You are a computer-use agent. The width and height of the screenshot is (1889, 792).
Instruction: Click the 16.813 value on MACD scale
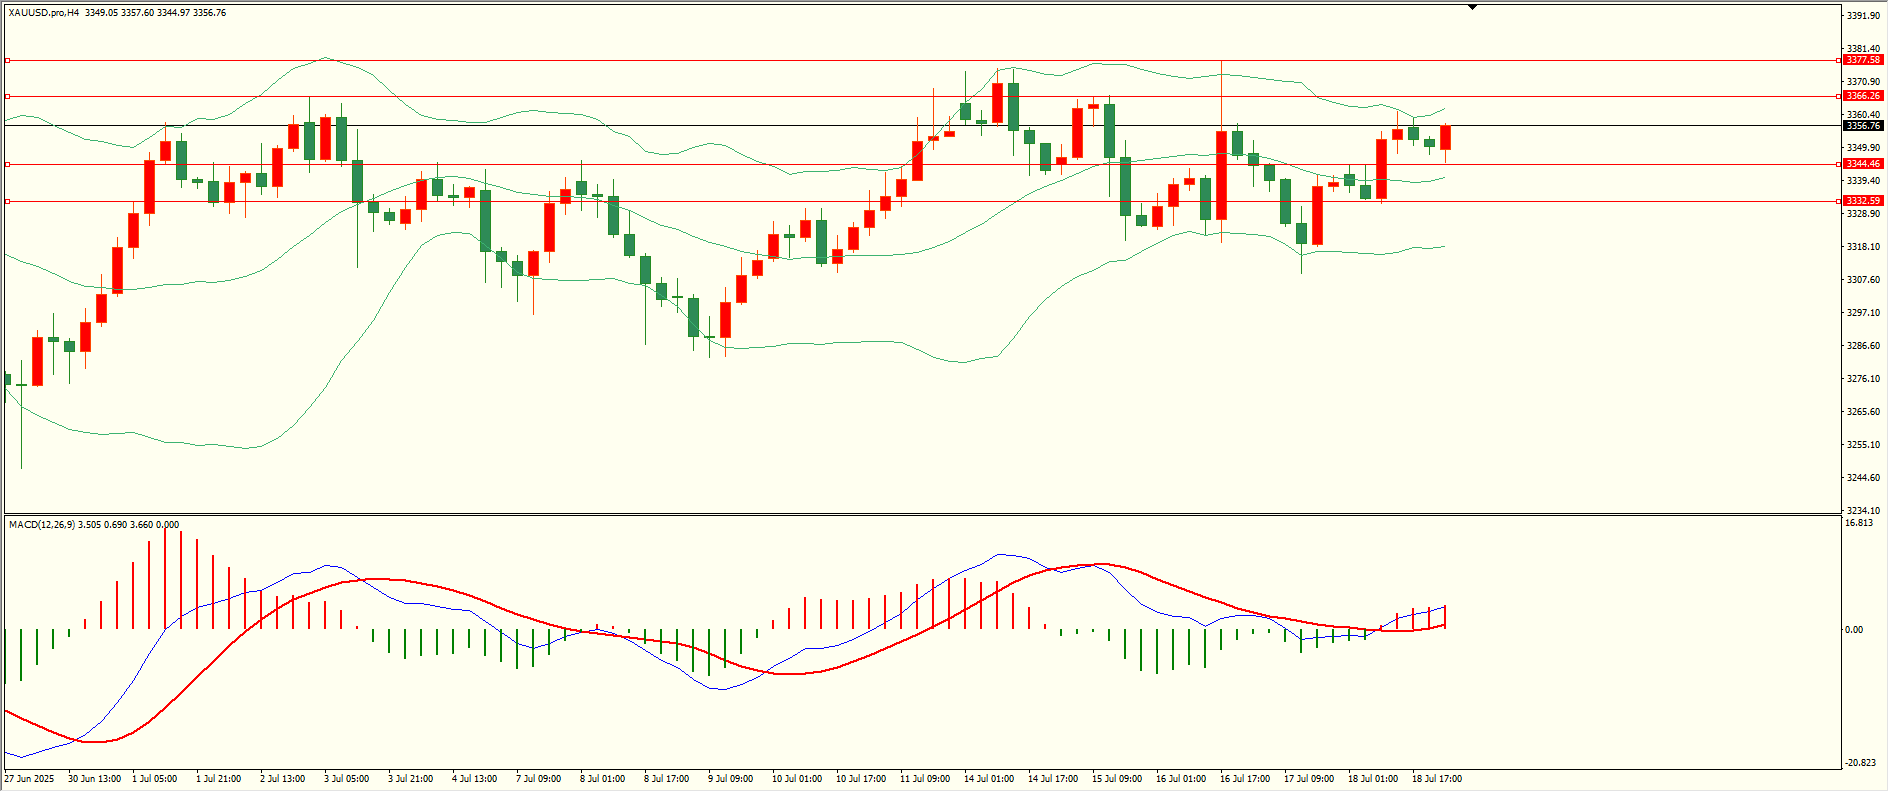(1859, 523)
